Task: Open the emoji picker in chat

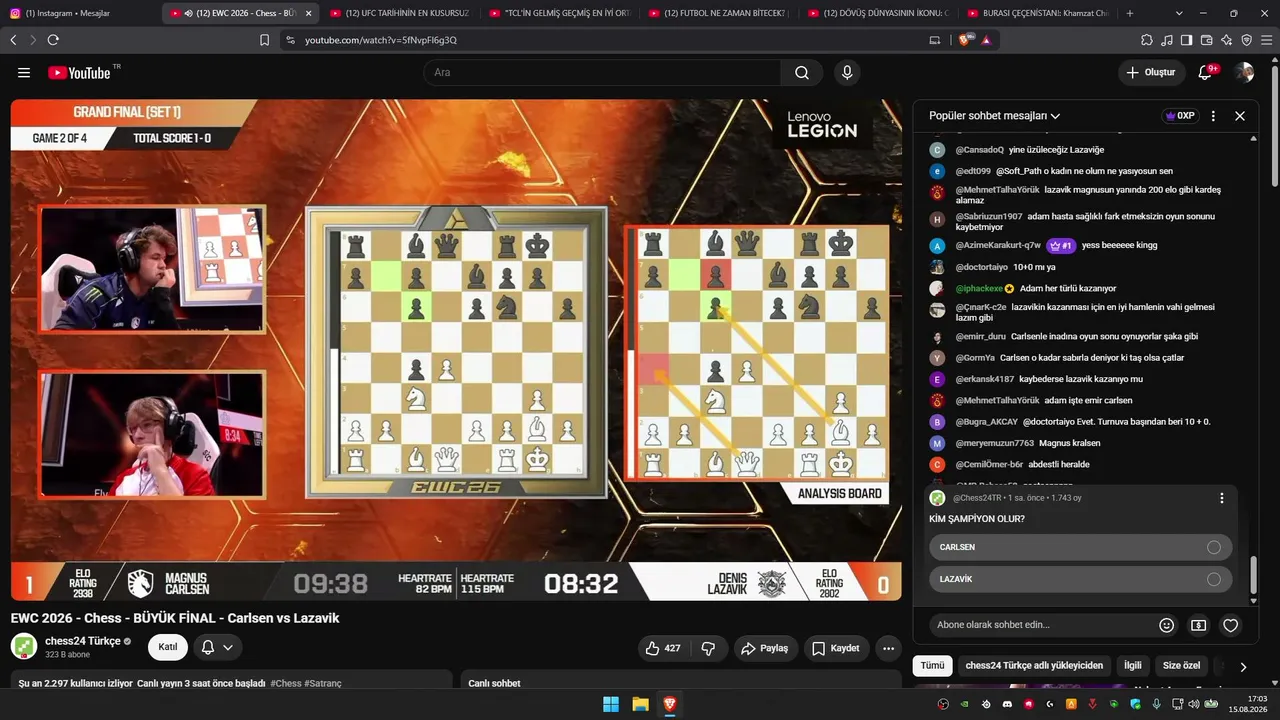Action: (1166, 625)
